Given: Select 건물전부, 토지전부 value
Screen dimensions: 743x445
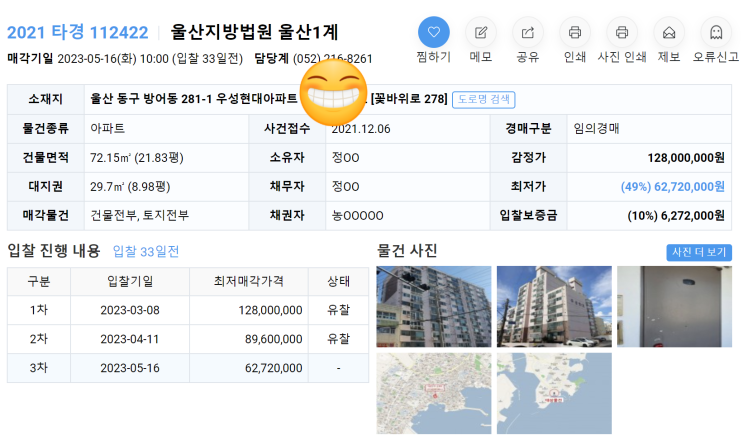Looking at the screenshot, I should point(139,216).
